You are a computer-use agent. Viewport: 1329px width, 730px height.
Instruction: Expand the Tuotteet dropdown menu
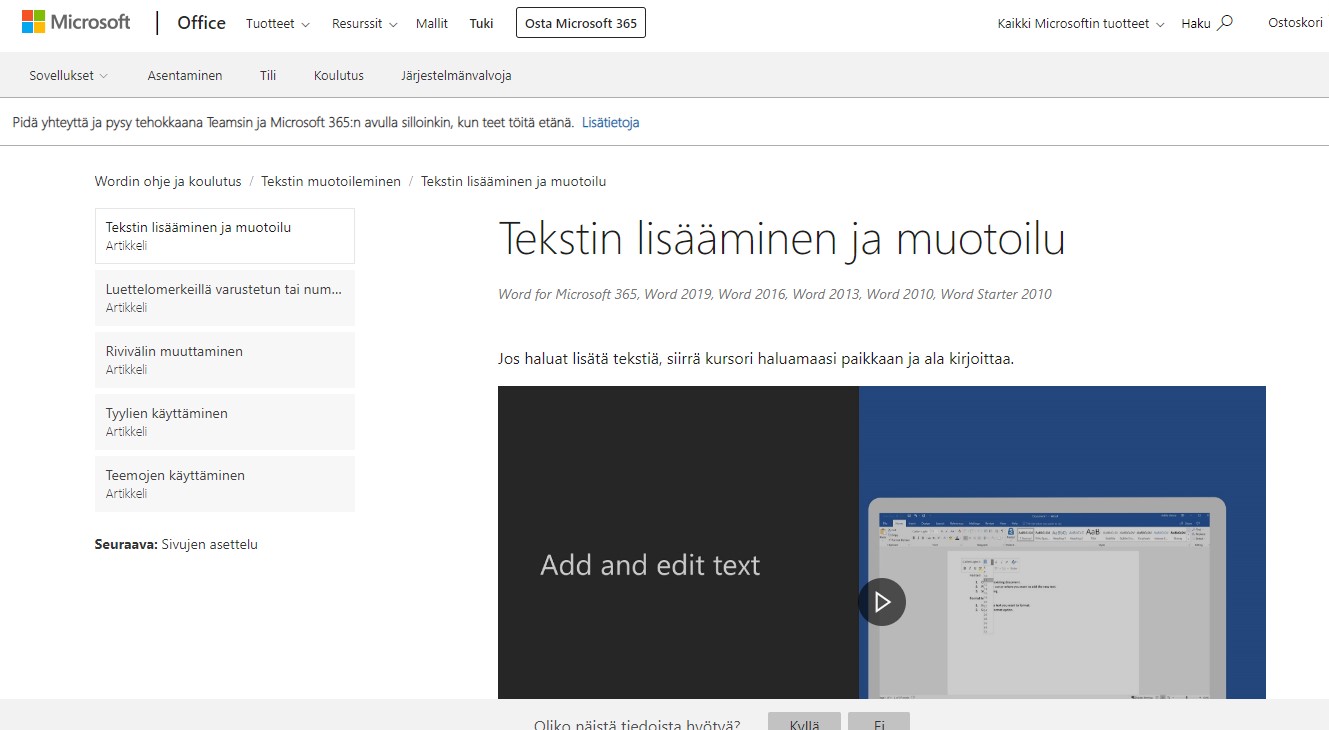pyautogui.click(x=278, y=23)
